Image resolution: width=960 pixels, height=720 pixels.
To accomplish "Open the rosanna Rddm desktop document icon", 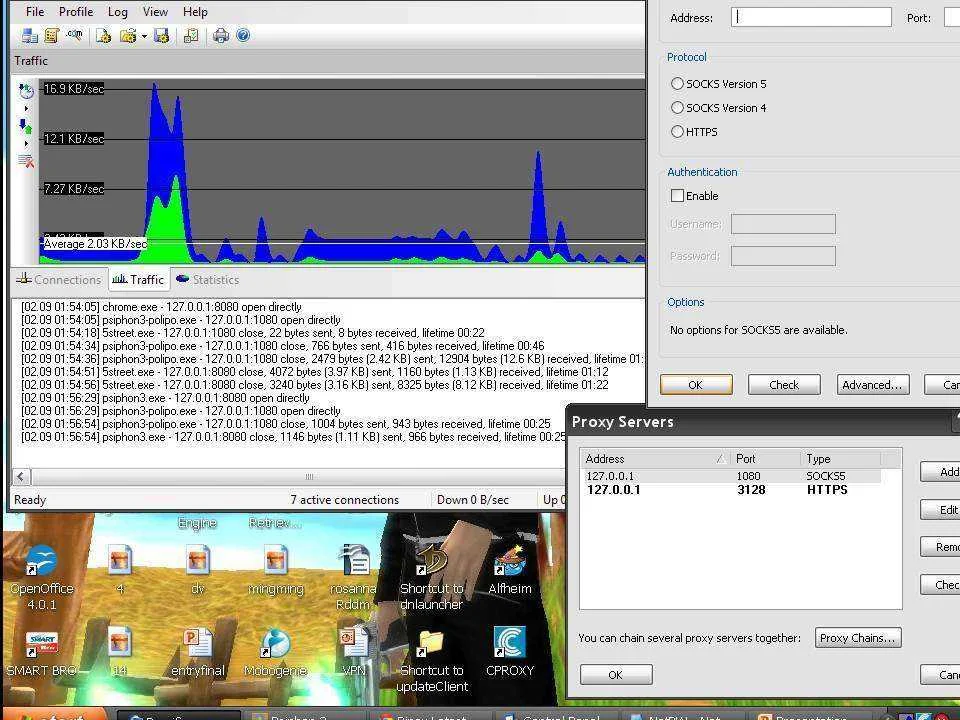I will point(354,560).
